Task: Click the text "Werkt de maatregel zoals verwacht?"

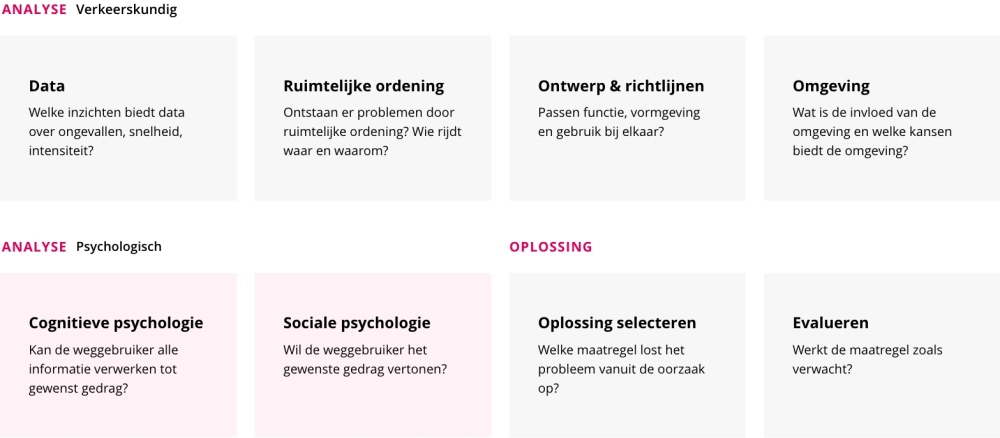Action: 867,359
